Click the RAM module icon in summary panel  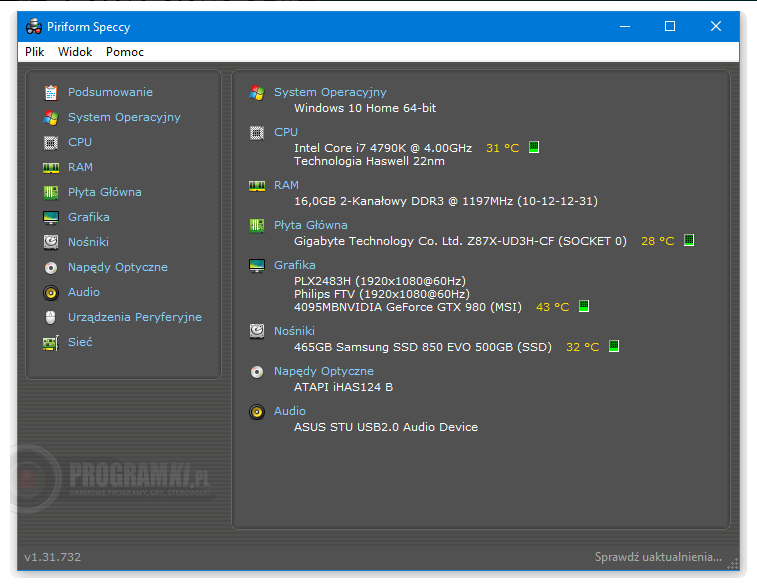tap(257, 185)
